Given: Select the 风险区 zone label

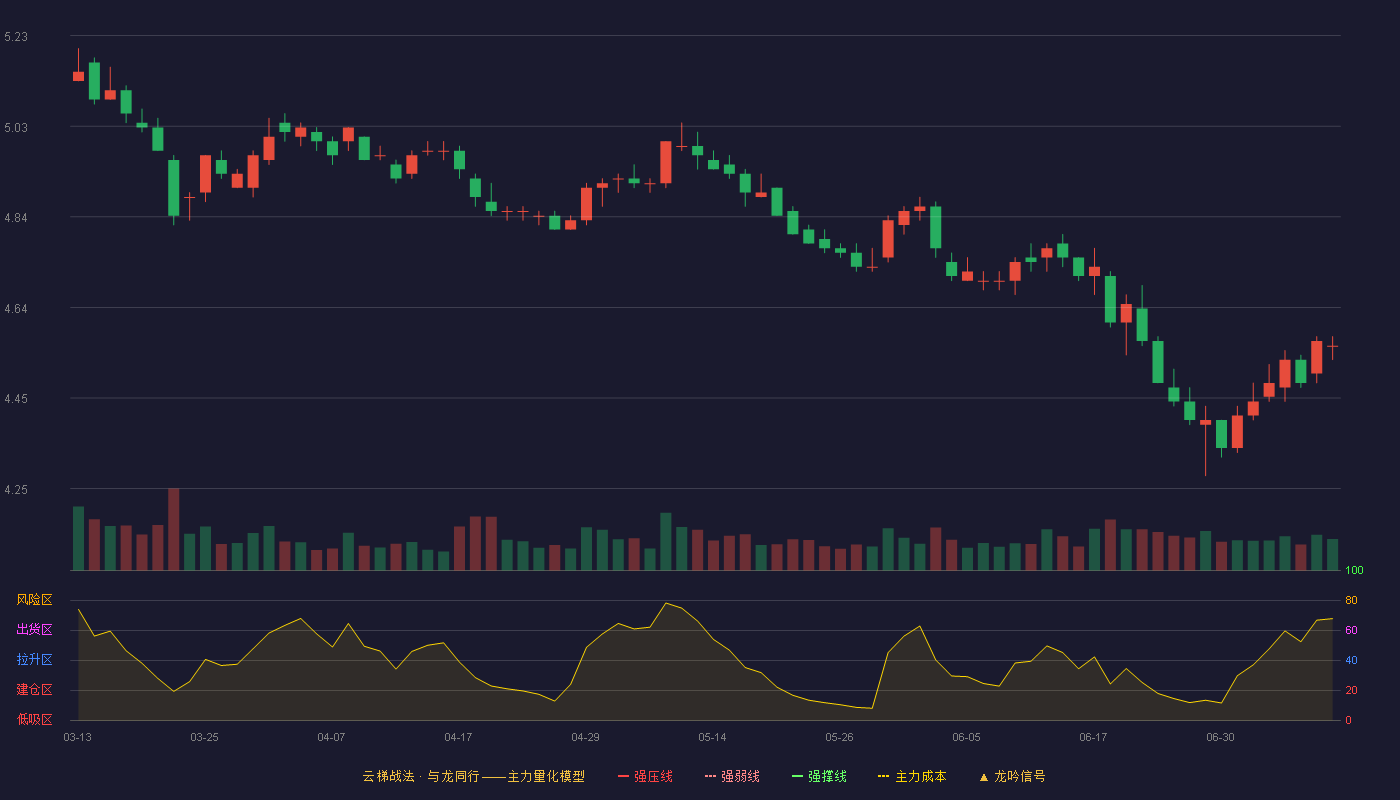Looking at the screenshot, I should tap(34, 600).
